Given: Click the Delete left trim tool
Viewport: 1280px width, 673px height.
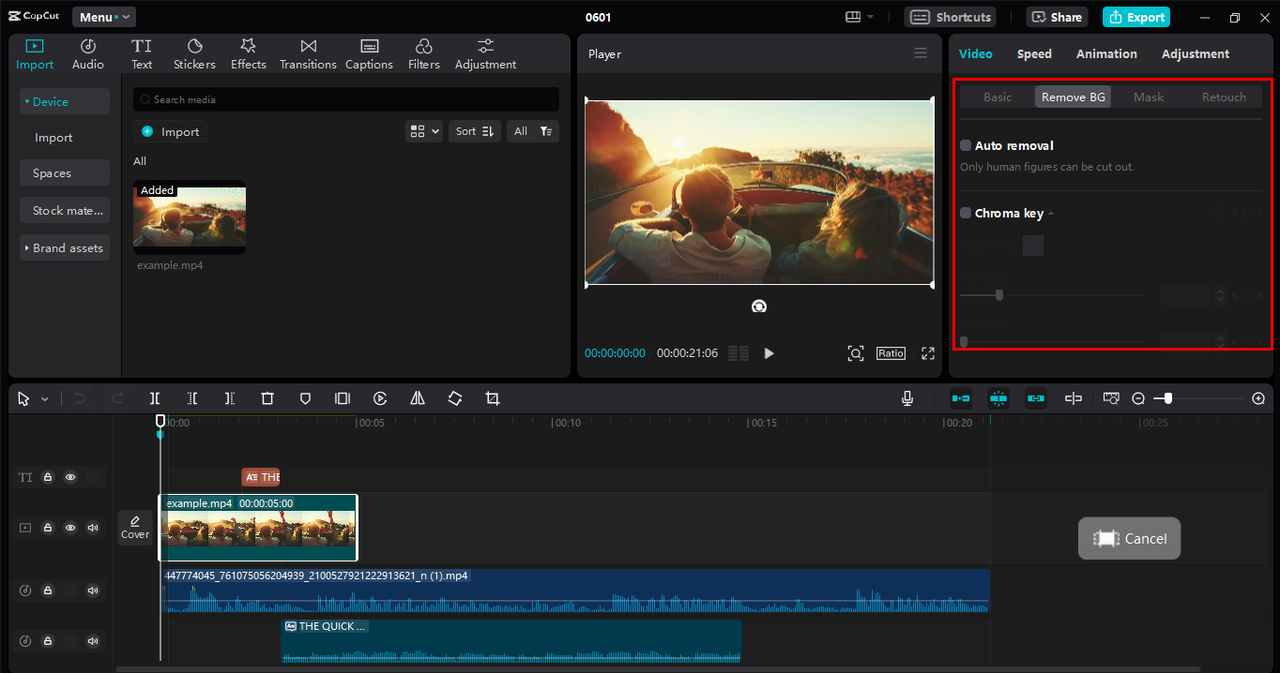Looking at the screenshot, I should click(x=192, y=398).
